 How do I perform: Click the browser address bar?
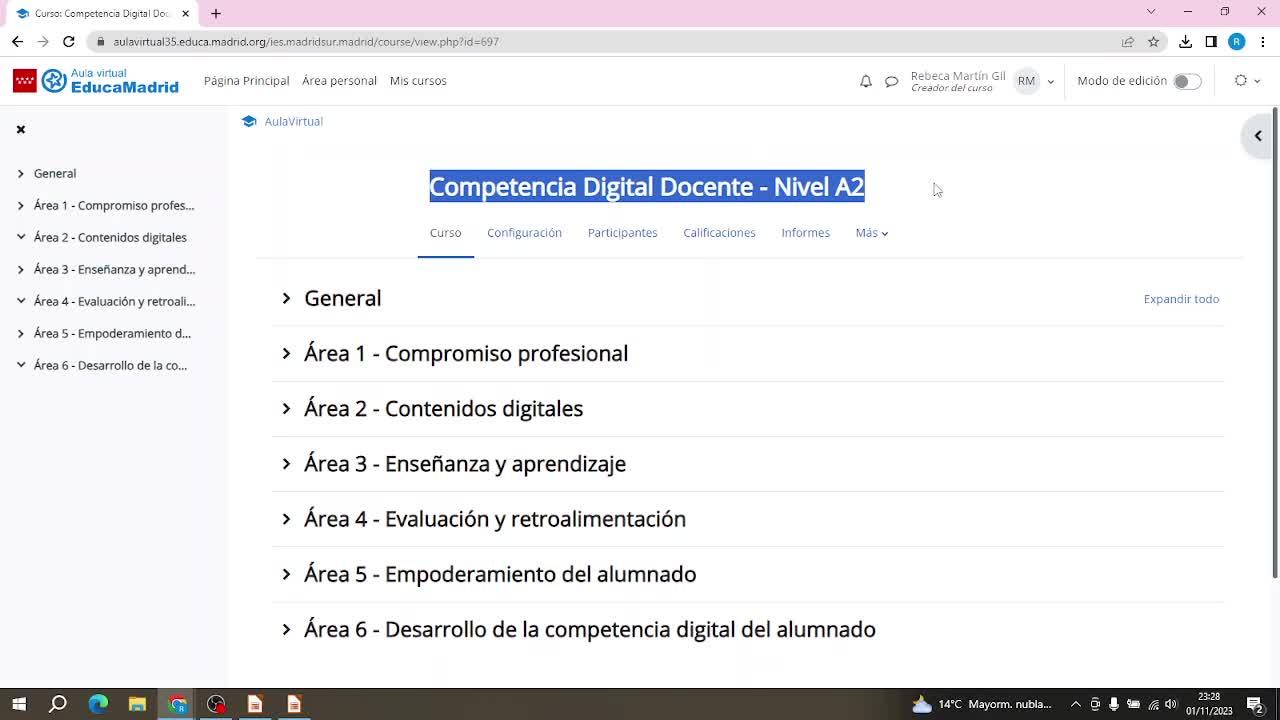point(600,42)
